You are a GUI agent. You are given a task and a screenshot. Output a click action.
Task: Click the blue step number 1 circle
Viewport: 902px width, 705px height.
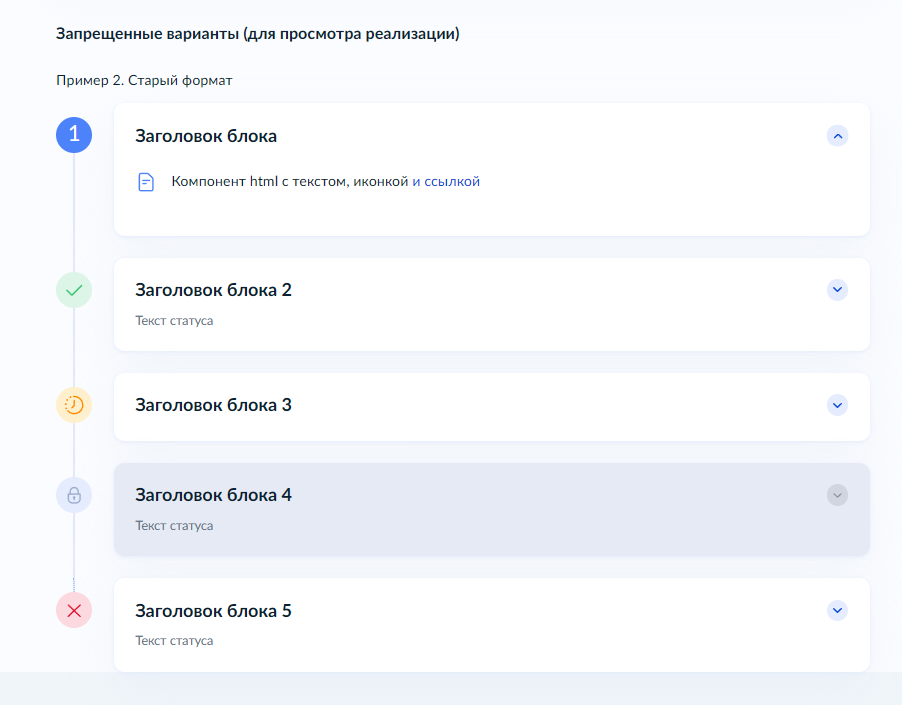click(74, 135)
